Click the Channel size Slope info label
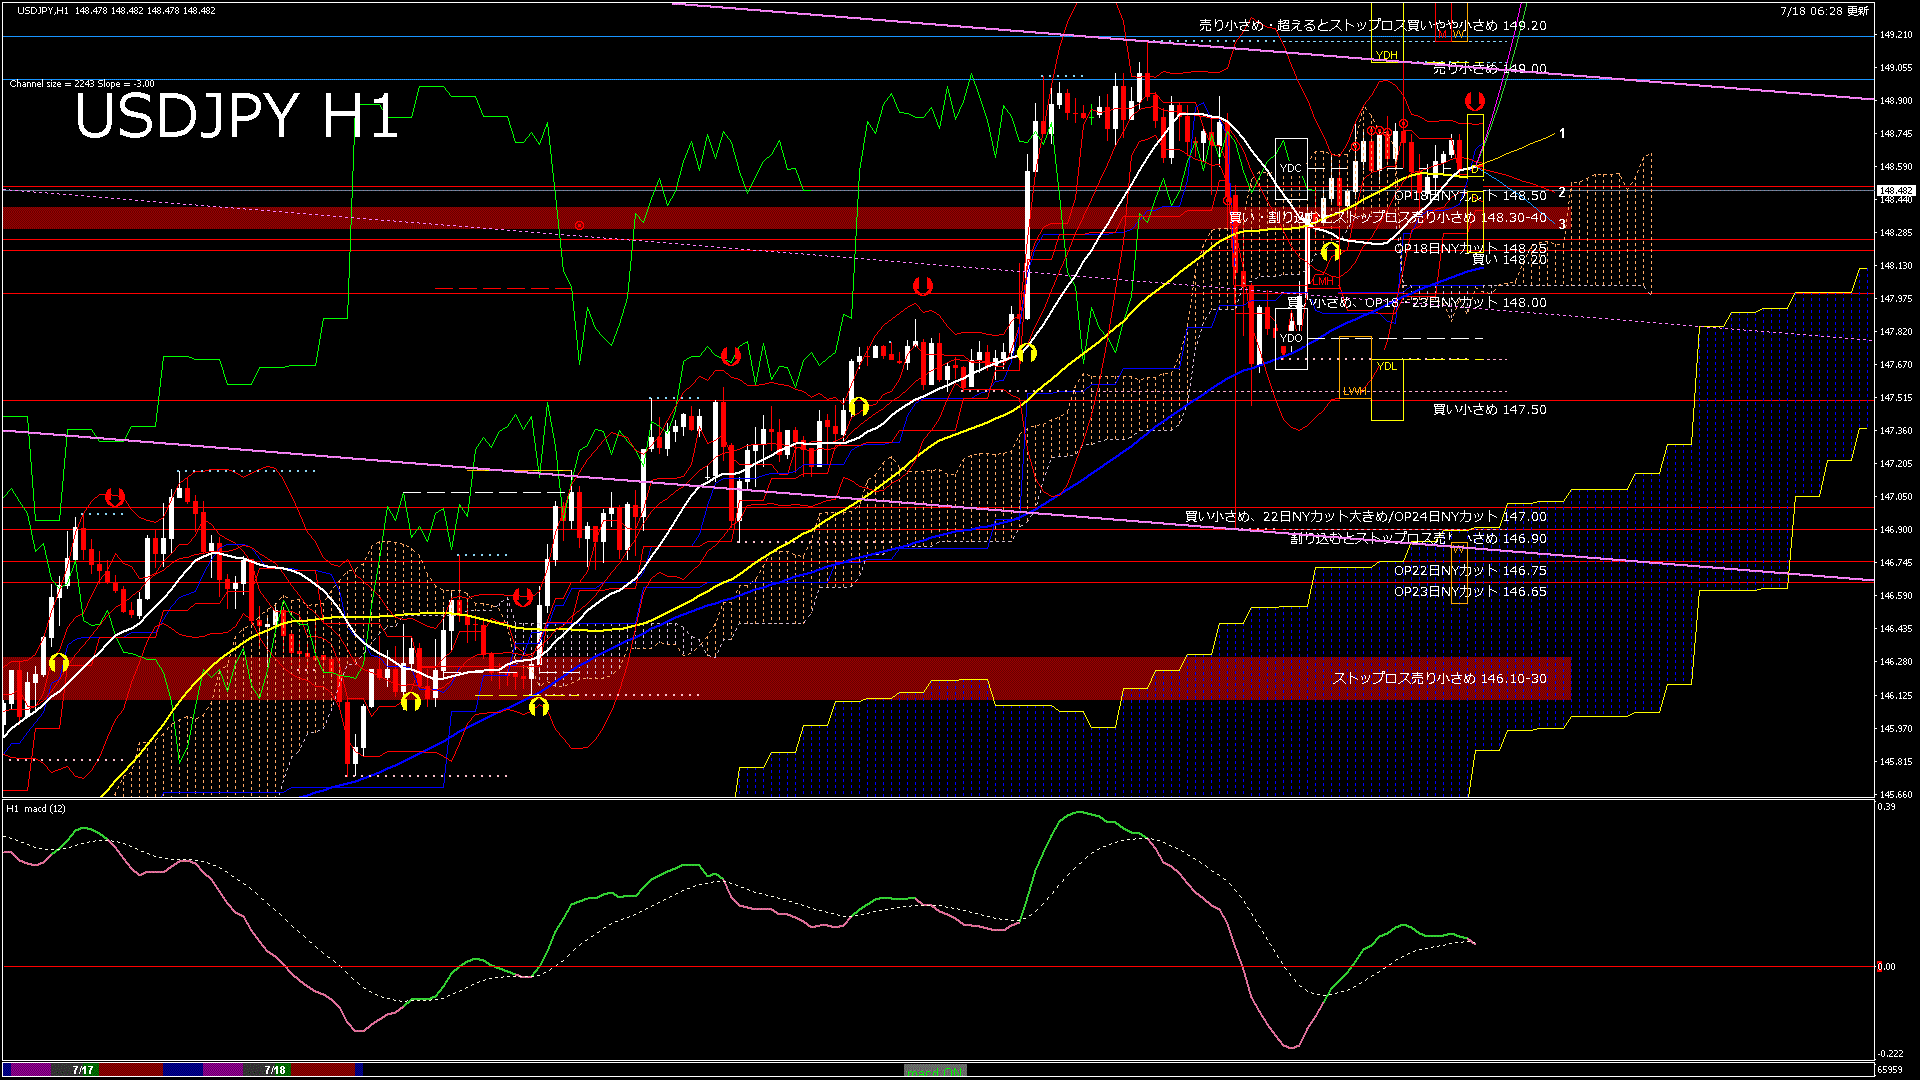 click(x=82, y=84)
